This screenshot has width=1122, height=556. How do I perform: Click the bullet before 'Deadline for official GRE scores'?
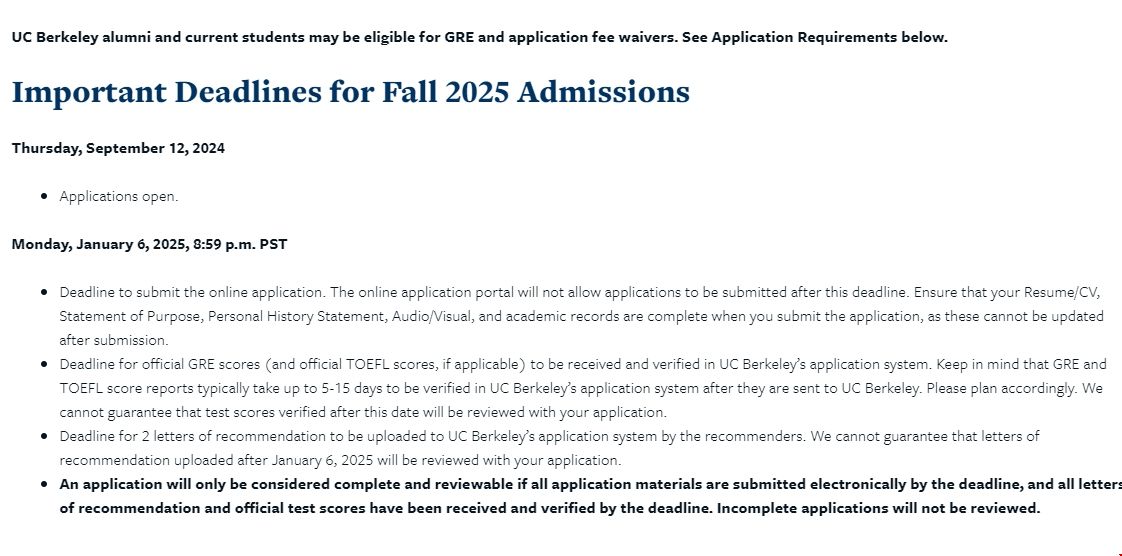(45, 364)
